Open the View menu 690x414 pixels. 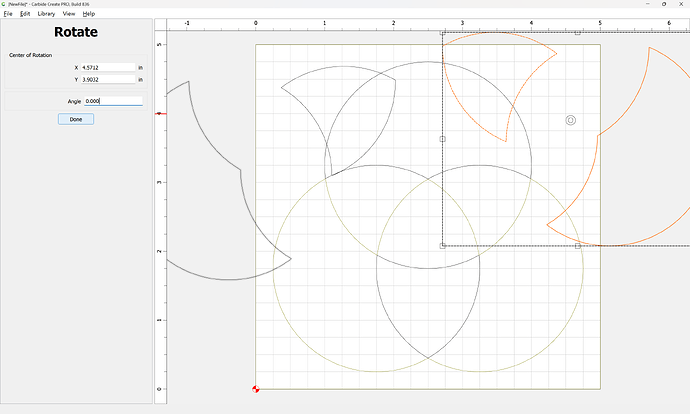point(69,14)
